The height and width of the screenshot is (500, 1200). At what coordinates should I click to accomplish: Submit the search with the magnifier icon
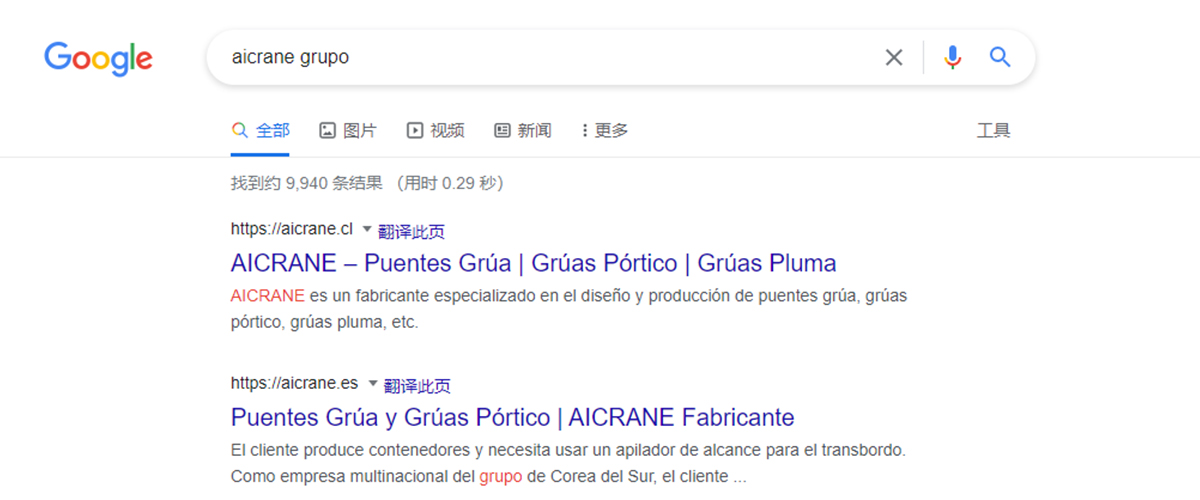click(1000, 57)
